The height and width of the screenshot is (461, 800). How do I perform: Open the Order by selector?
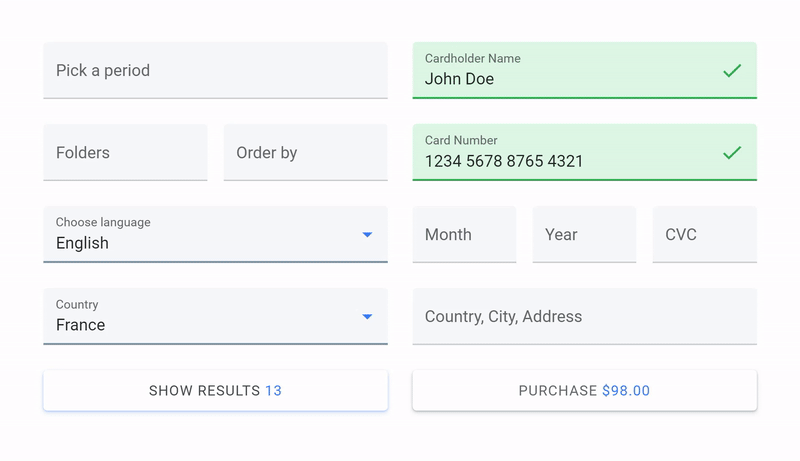click(305, 153)
